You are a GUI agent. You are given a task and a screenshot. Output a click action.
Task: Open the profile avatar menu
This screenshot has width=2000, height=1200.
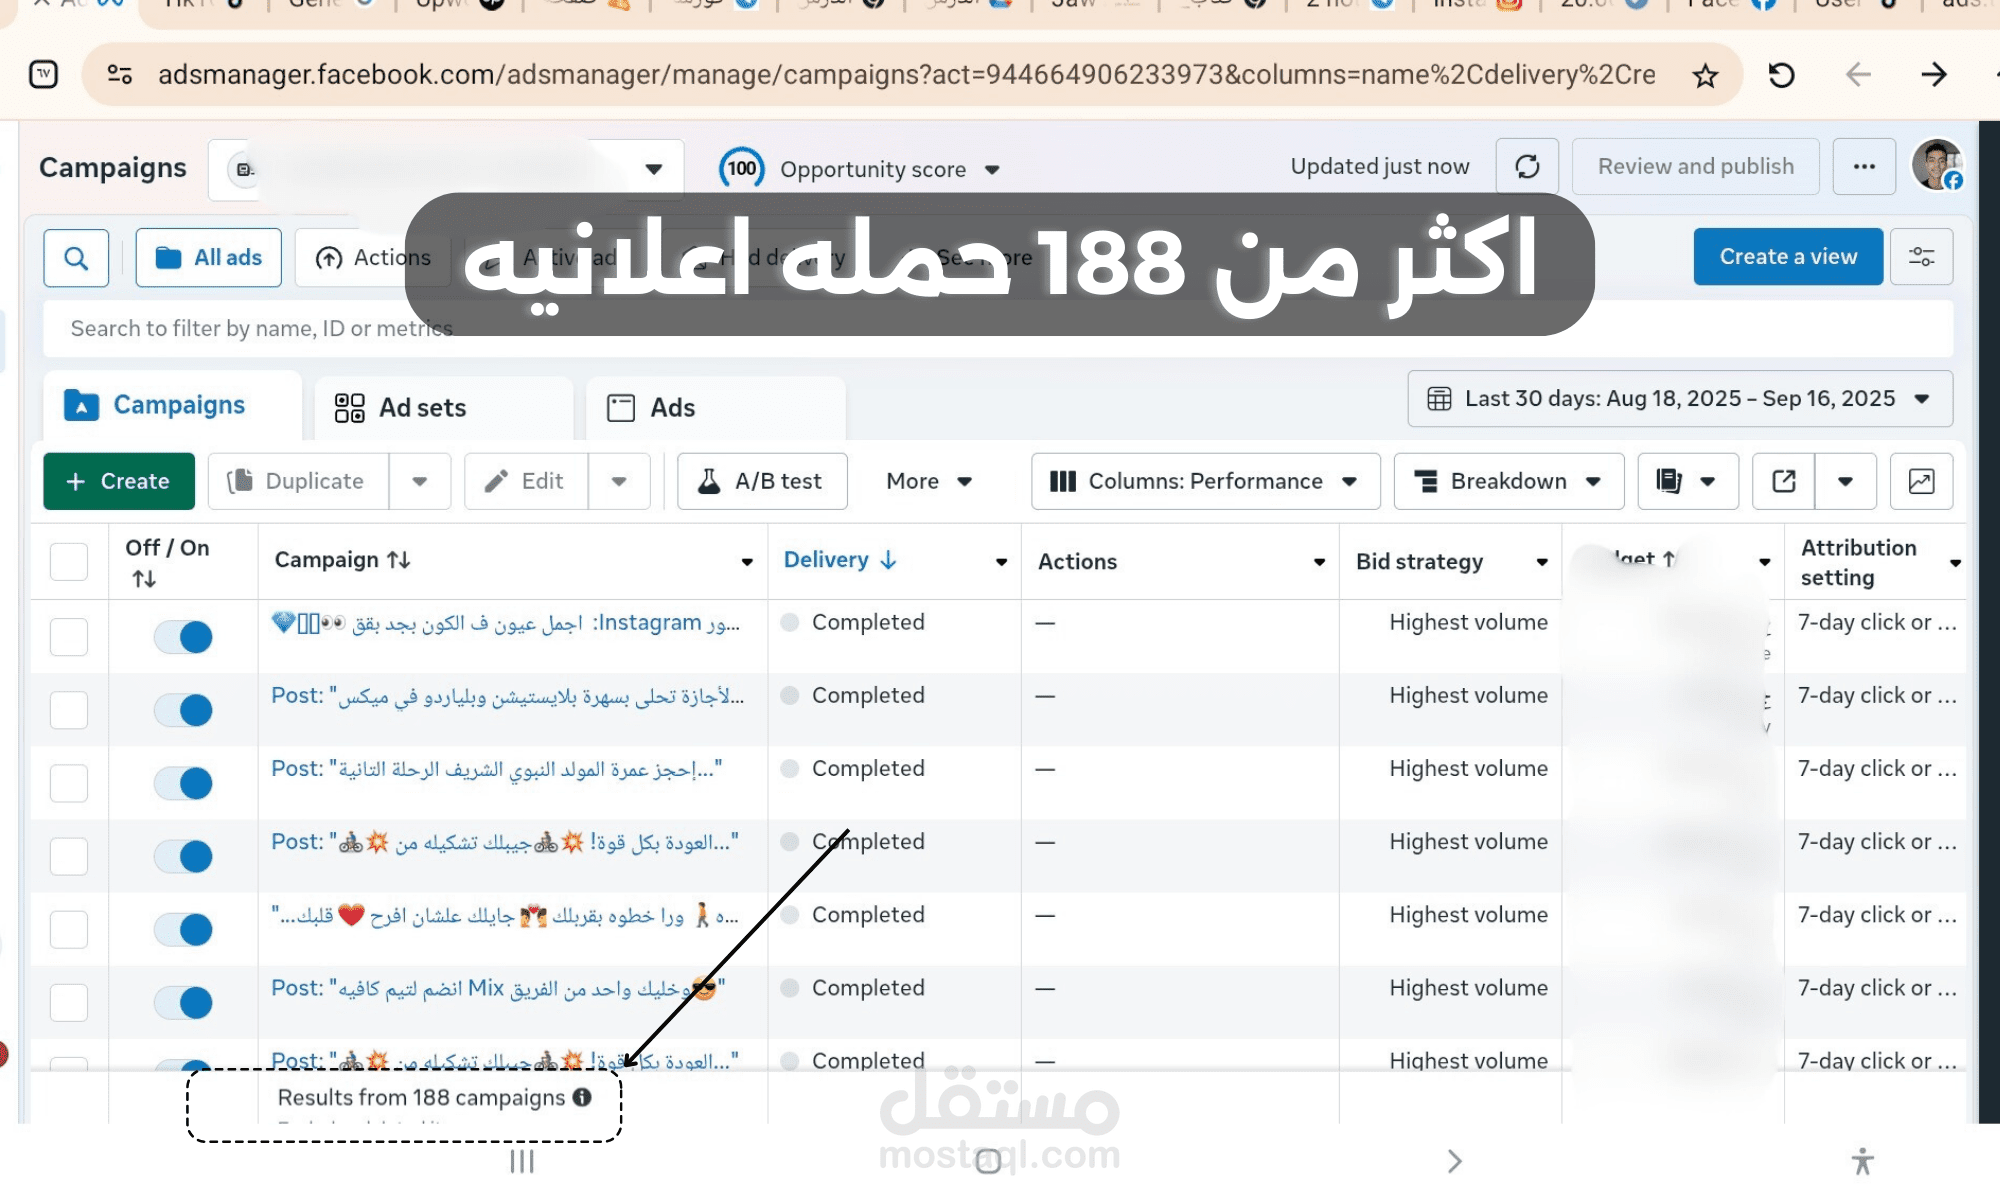(1938, 165)
